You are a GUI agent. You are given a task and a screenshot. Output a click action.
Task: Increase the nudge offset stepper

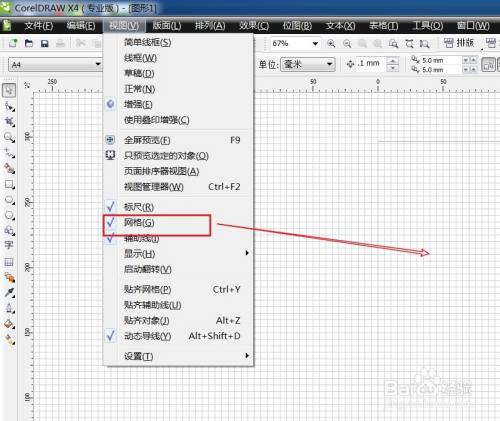393,61
